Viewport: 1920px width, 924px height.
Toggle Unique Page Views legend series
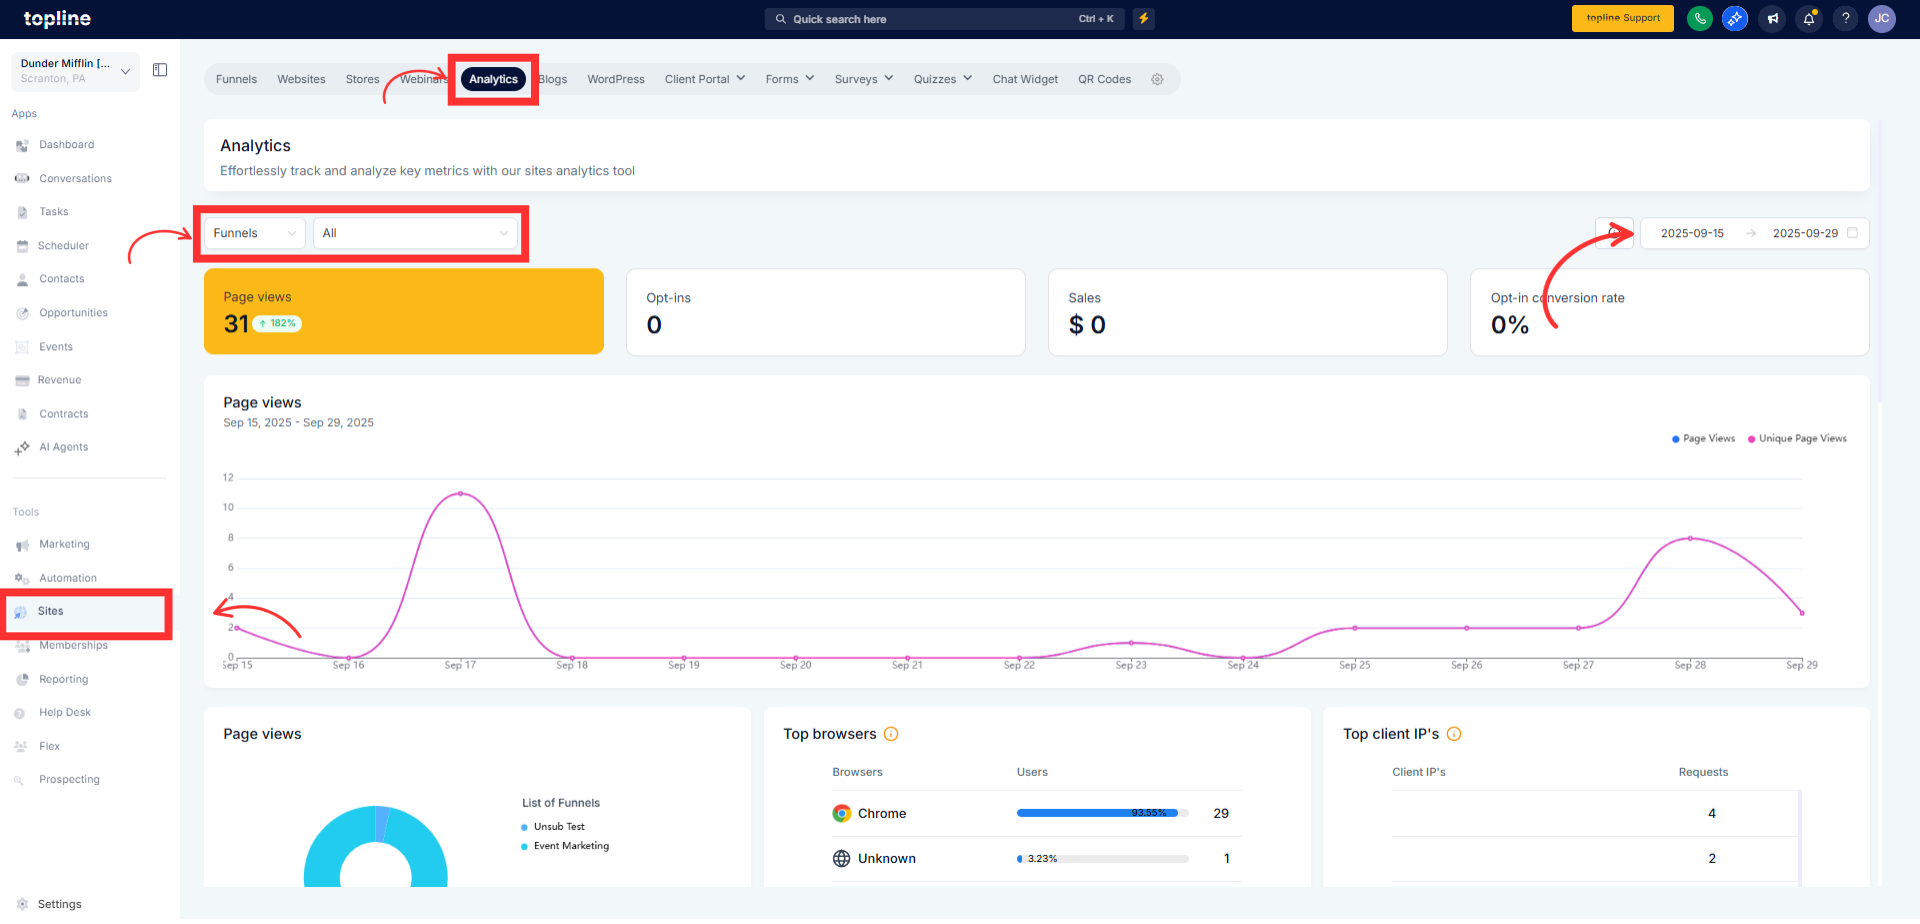(x=1797, y=439)
